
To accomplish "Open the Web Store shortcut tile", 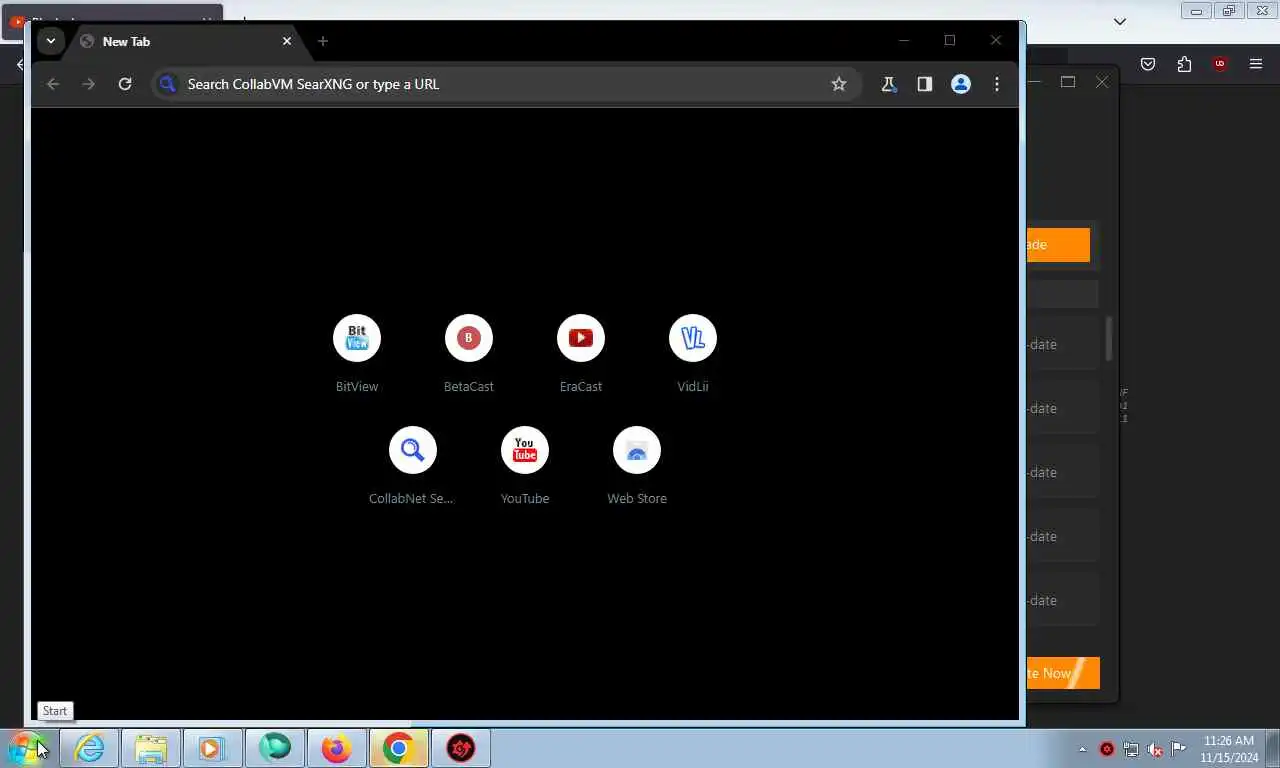I will 637,466.
